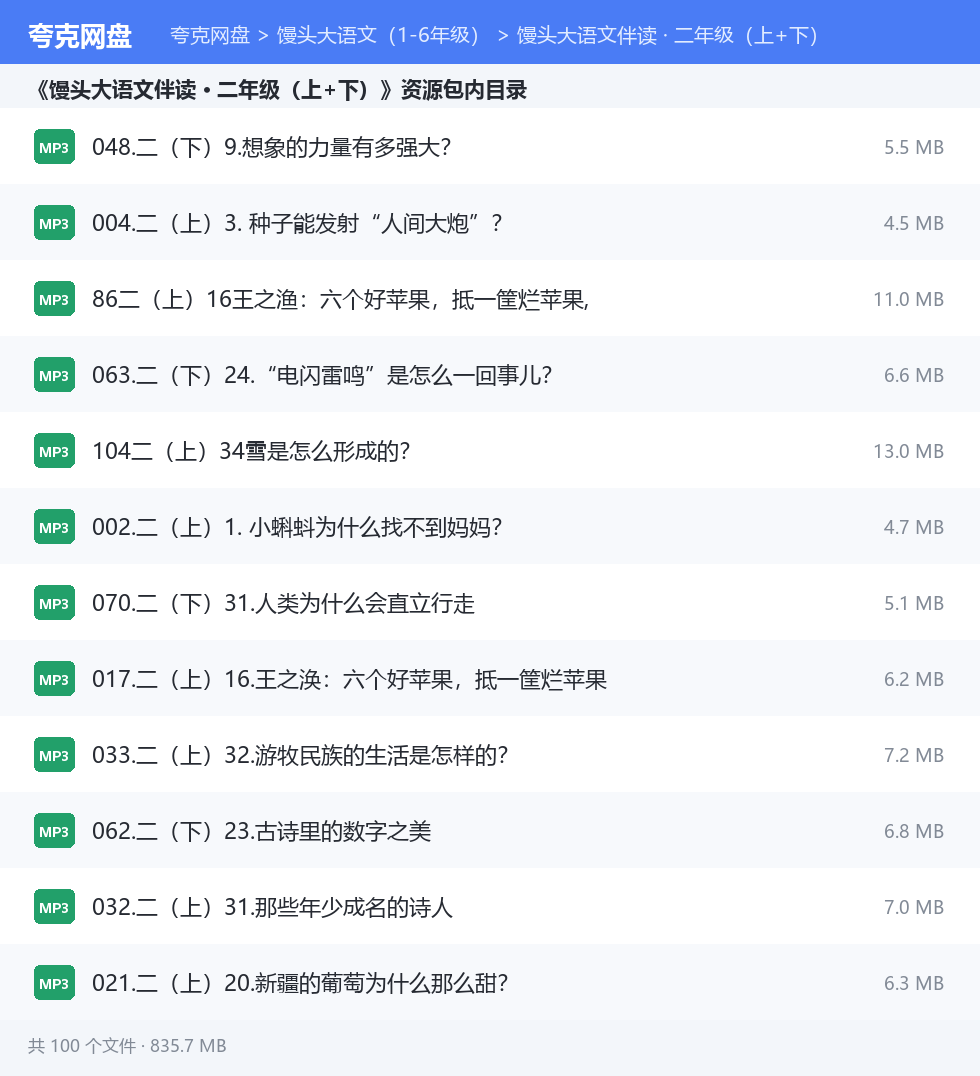Image resolution: width=980 pixels, height=1076 pixels.
Task: Open file 104 雪是怎么形成的
Action: click(x=251, y=451)
